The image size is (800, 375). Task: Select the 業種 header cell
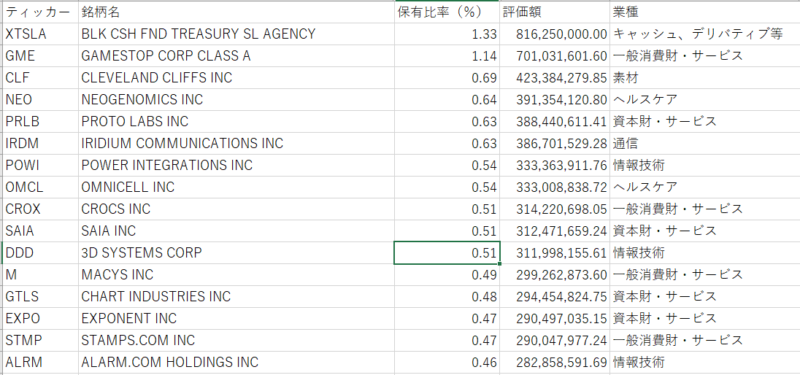(705, 12)
